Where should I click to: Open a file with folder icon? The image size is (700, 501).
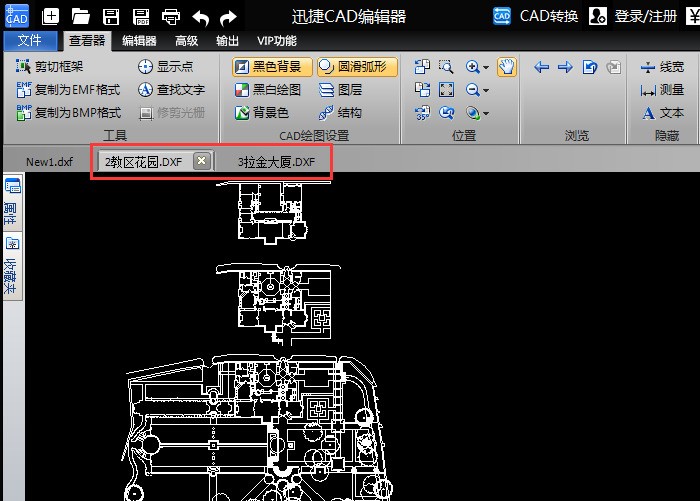click(x=80, y=17)
